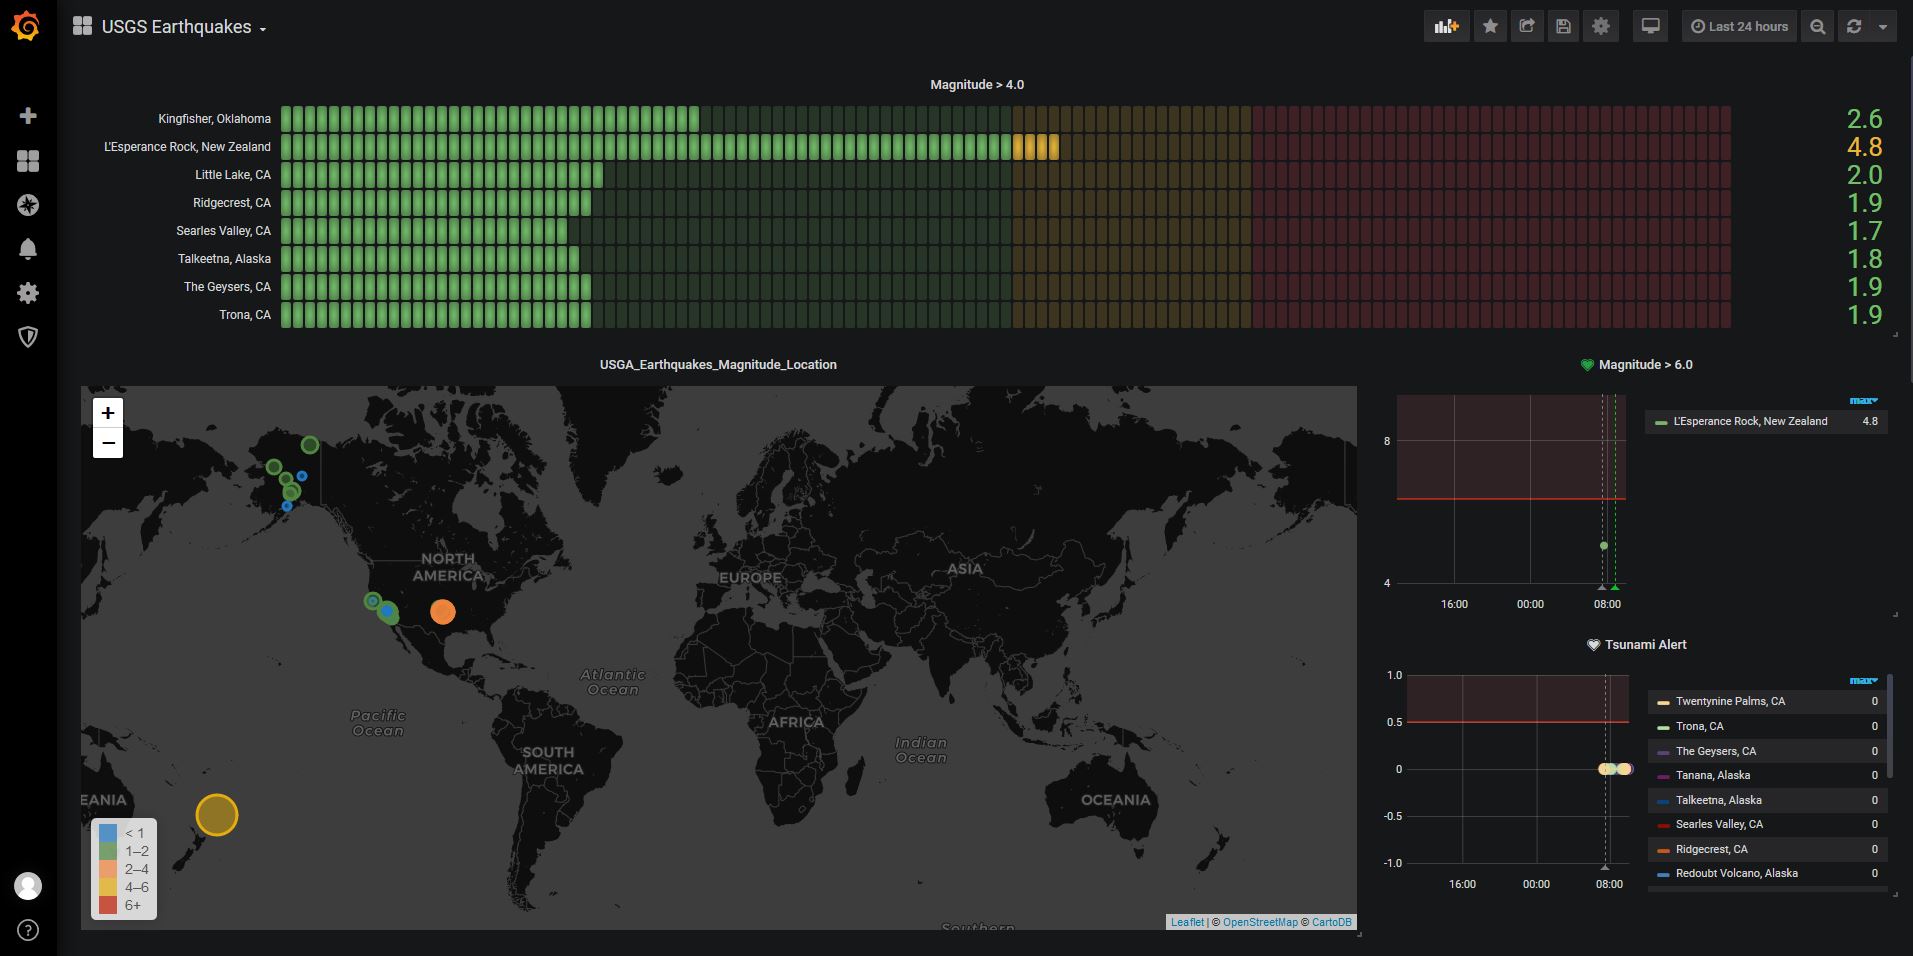Click the 4.8 gauge value
This screenshot has width=1913, height=956.
tap(1865, 147)
